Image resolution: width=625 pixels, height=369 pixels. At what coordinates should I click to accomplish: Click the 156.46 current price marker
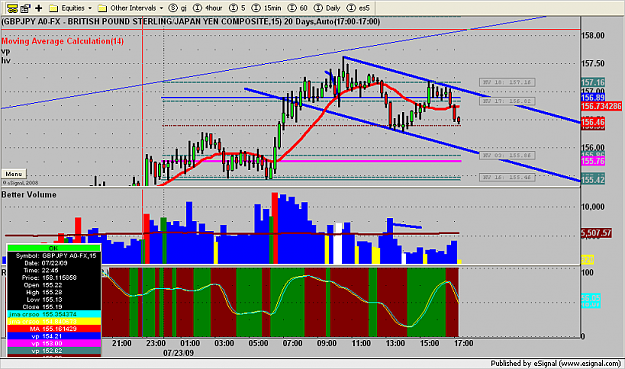[593, 122]
